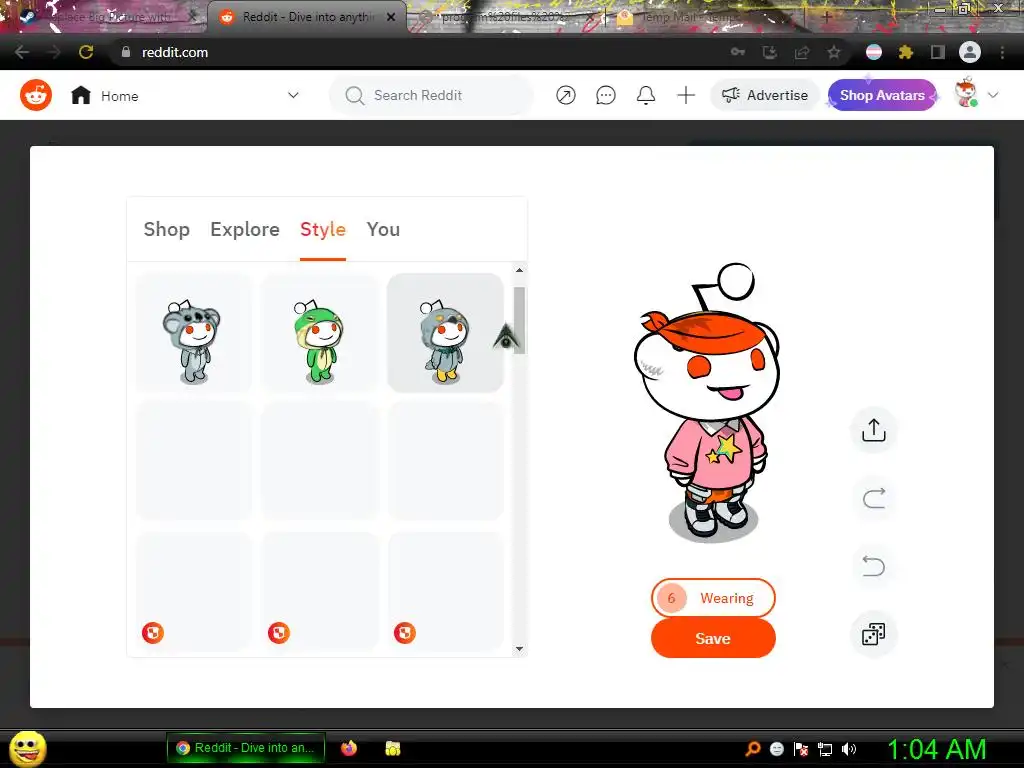Click the user avatar in the header
This screenshot has width=1024, height=768.
[966, 93]
